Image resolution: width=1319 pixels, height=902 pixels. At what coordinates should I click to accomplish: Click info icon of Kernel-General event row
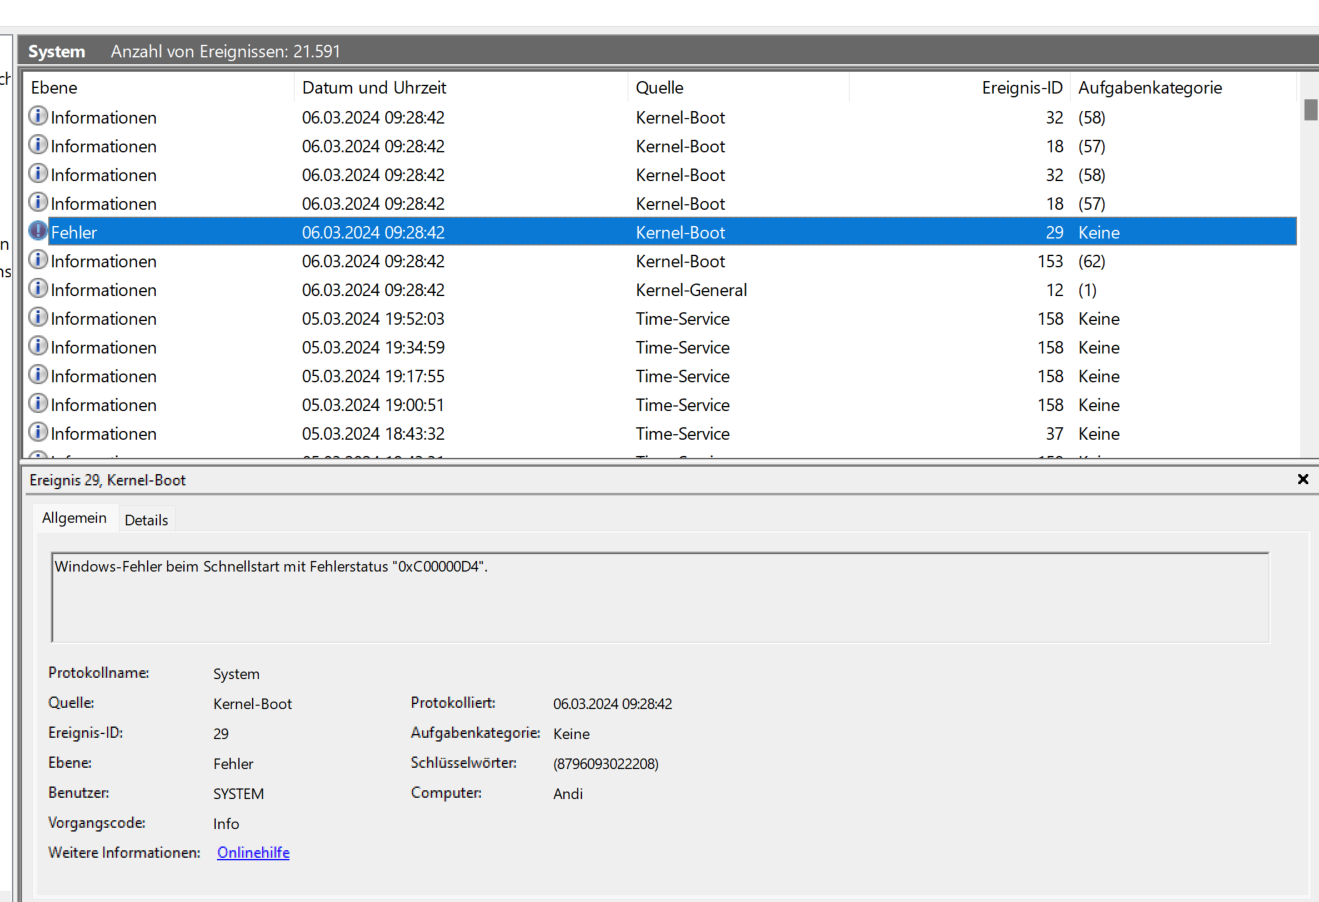click(x=38, y=289)
